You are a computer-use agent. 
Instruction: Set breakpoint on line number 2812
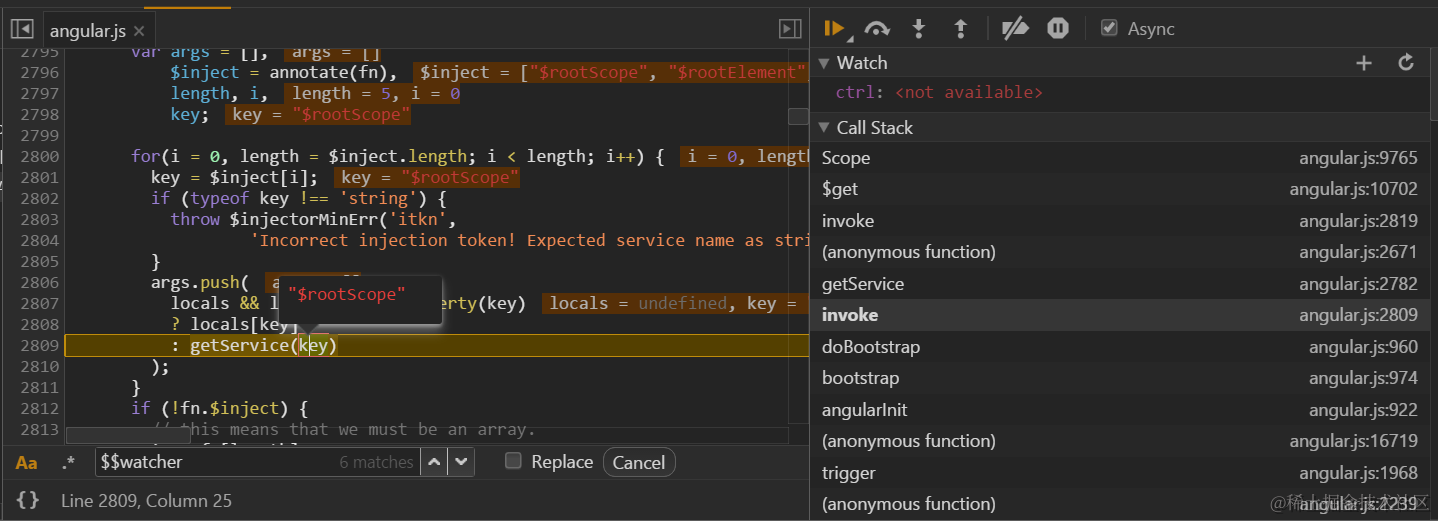(38, 408)
